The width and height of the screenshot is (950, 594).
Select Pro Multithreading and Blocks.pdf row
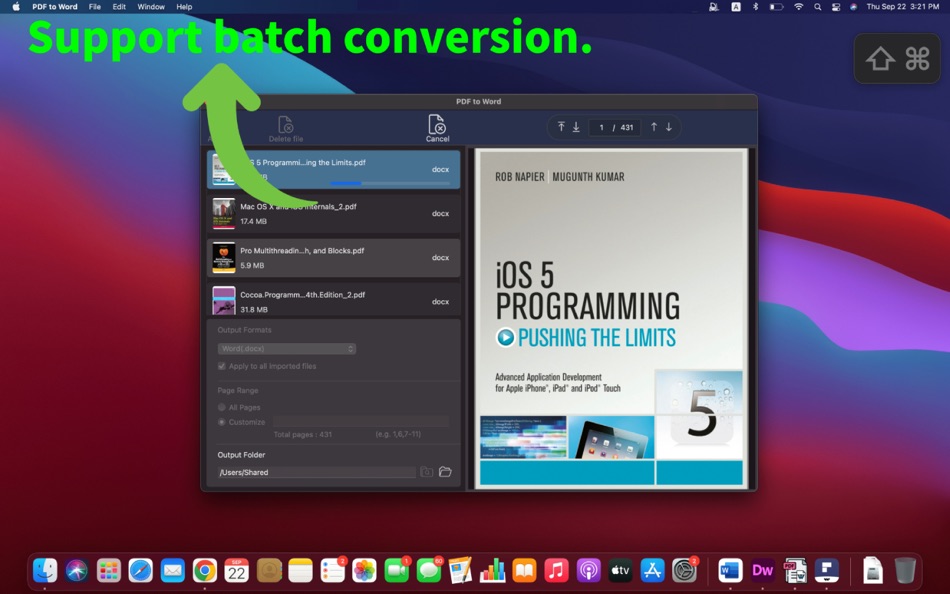[x=333, y=258]
